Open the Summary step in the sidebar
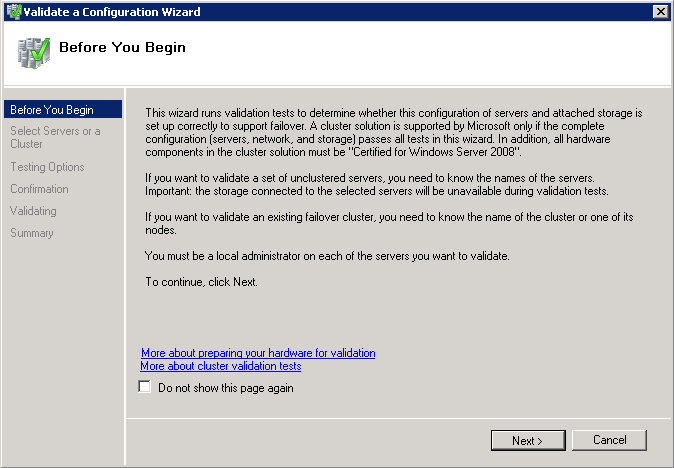674x468 pixels. coord(31,233)
